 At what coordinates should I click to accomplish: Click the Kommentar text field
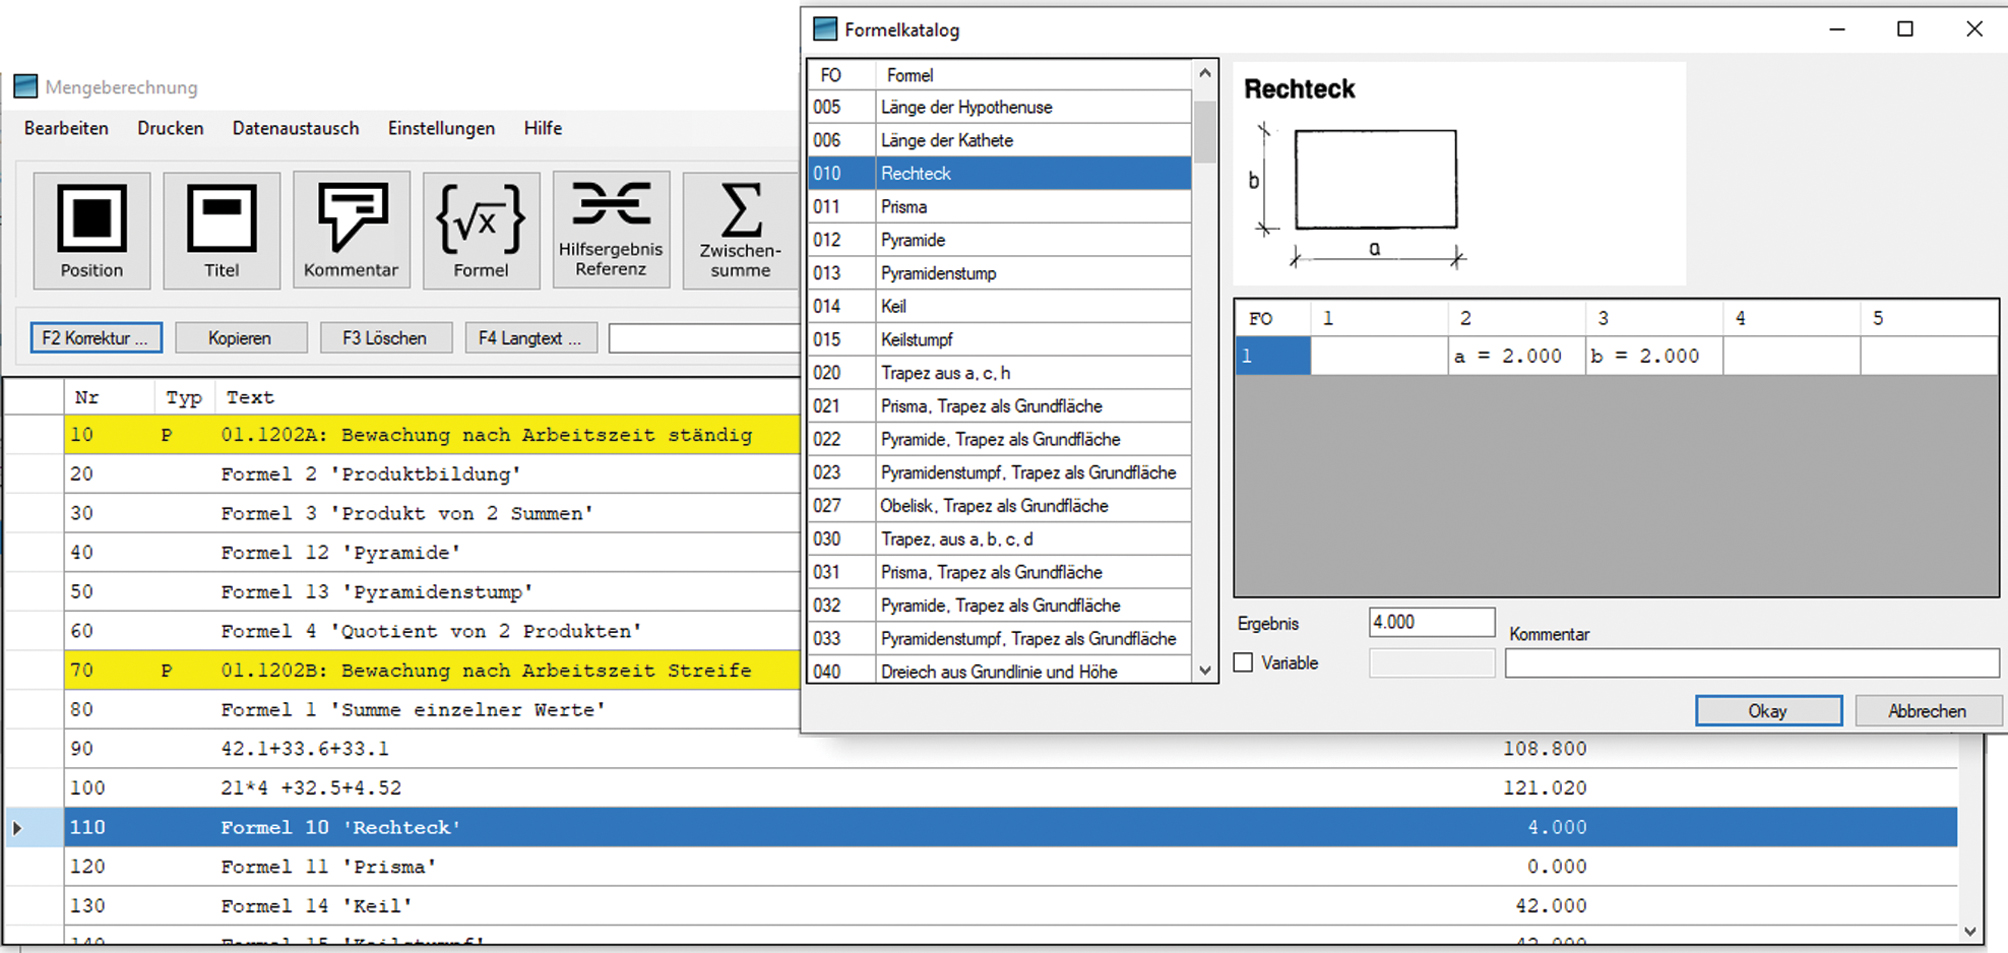[x=1752, y=663]
